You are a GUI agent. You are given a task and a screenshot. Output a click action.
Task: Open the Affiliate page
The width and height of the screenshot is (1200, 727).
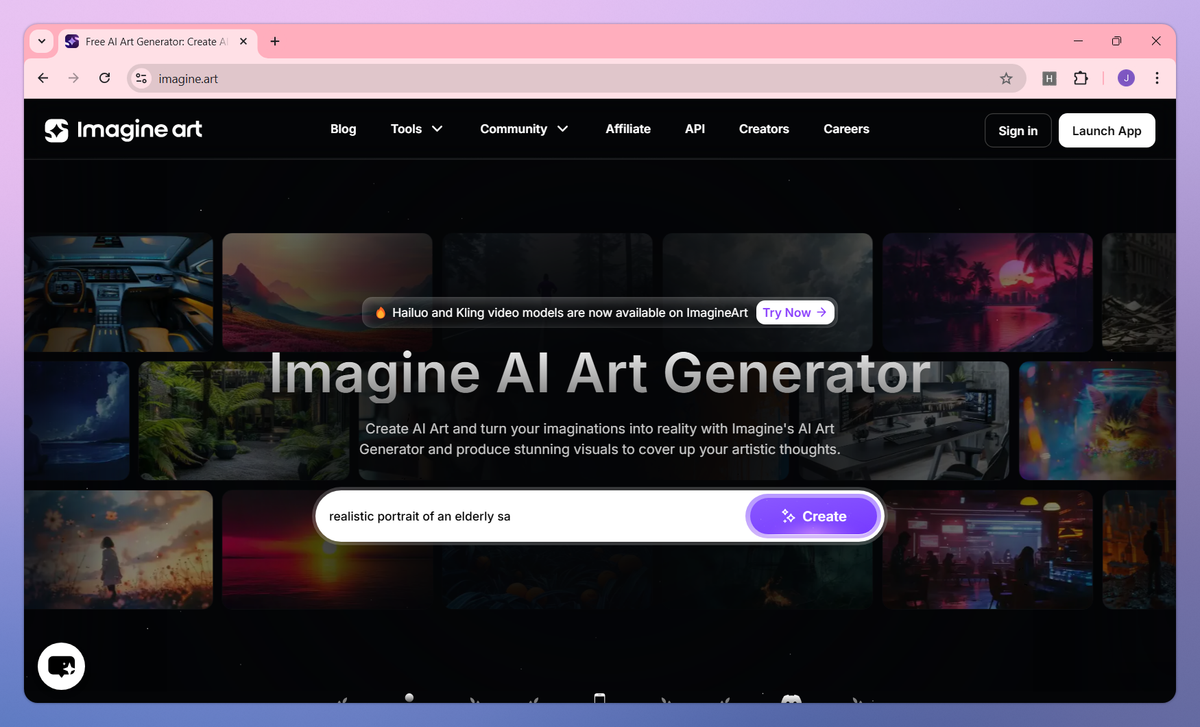click(628, 129)
